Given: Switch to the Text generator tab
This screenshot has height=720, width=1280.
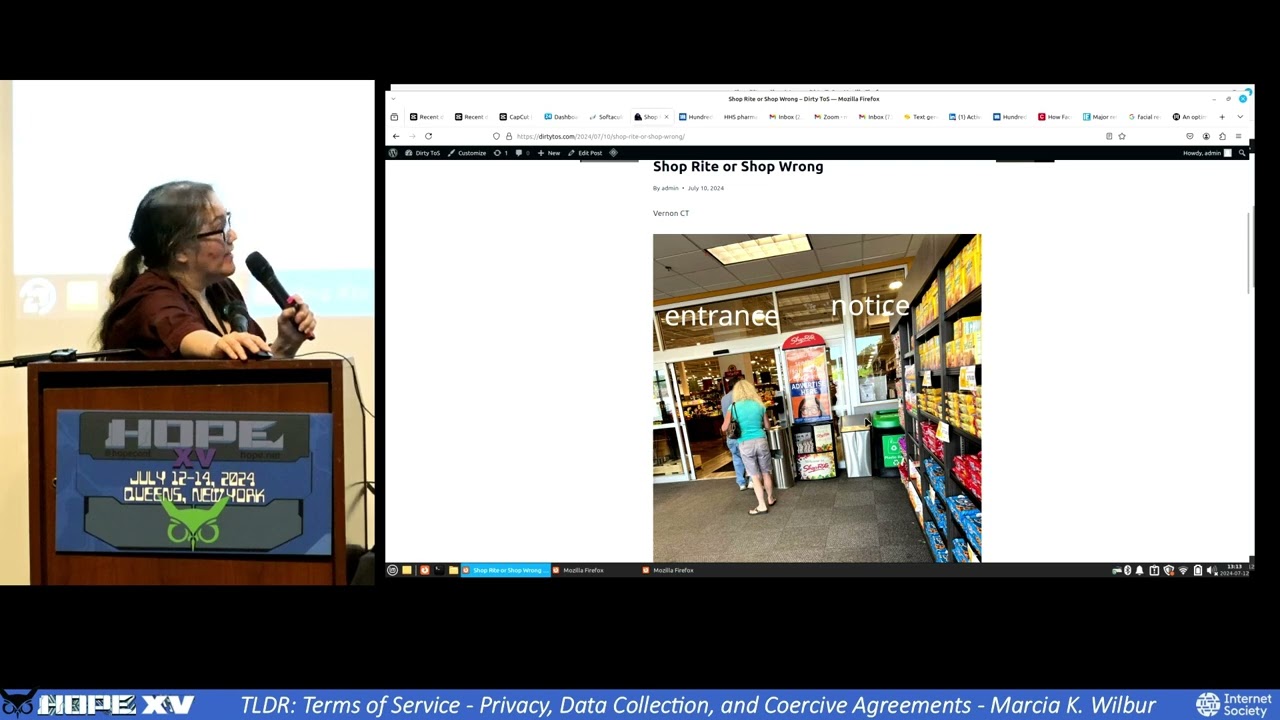Looking at the screenshot, I should [920, 117].
